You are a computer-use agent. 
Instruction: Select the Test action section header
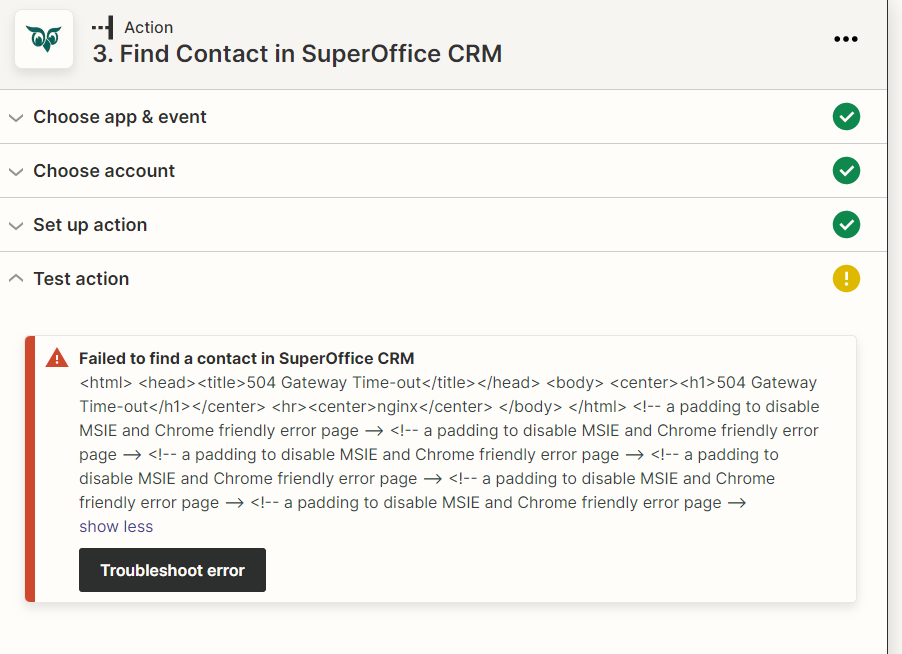tap(443, 278)
